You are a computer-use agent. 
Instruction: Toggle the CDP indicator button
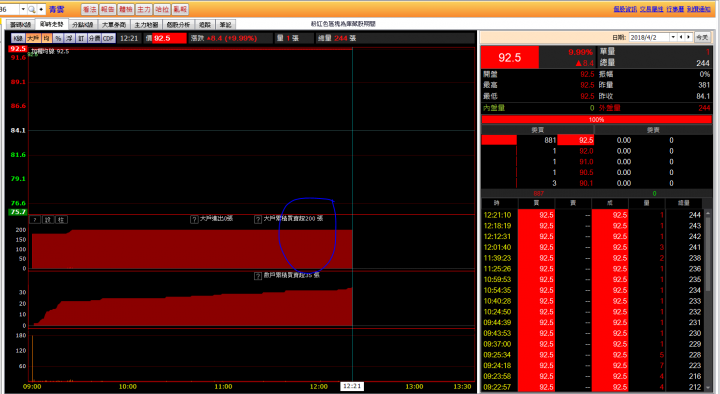(108, 38)
